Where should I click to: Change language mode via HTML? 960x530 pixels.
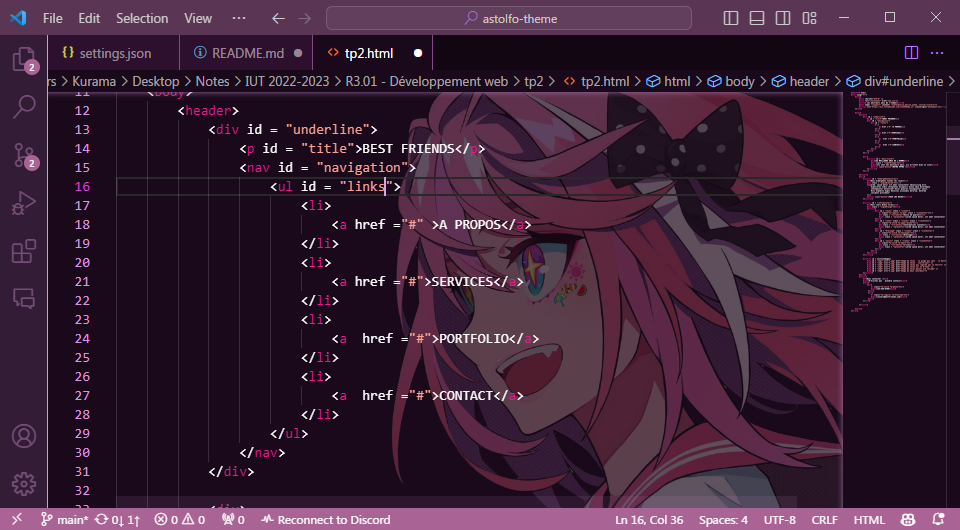click(x=869, y=520)
